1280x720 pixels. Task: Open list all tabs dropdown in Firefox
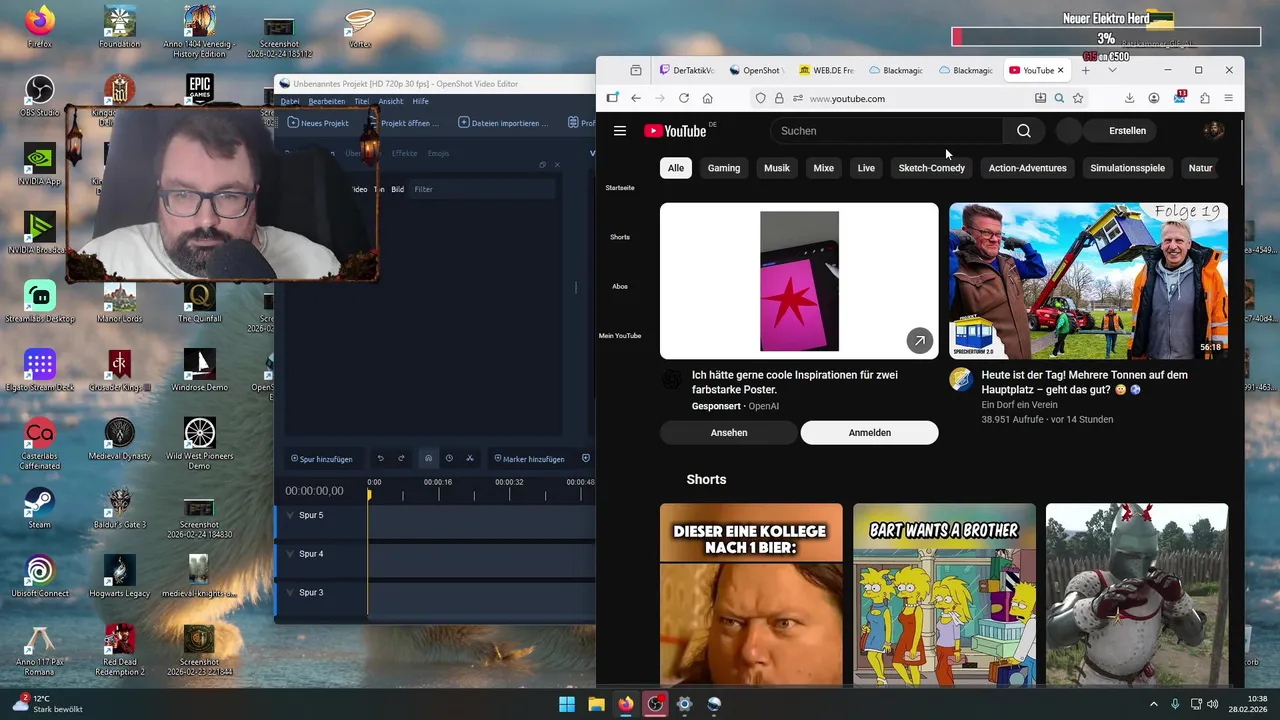pyautogui.click(x=1112, y=70)
